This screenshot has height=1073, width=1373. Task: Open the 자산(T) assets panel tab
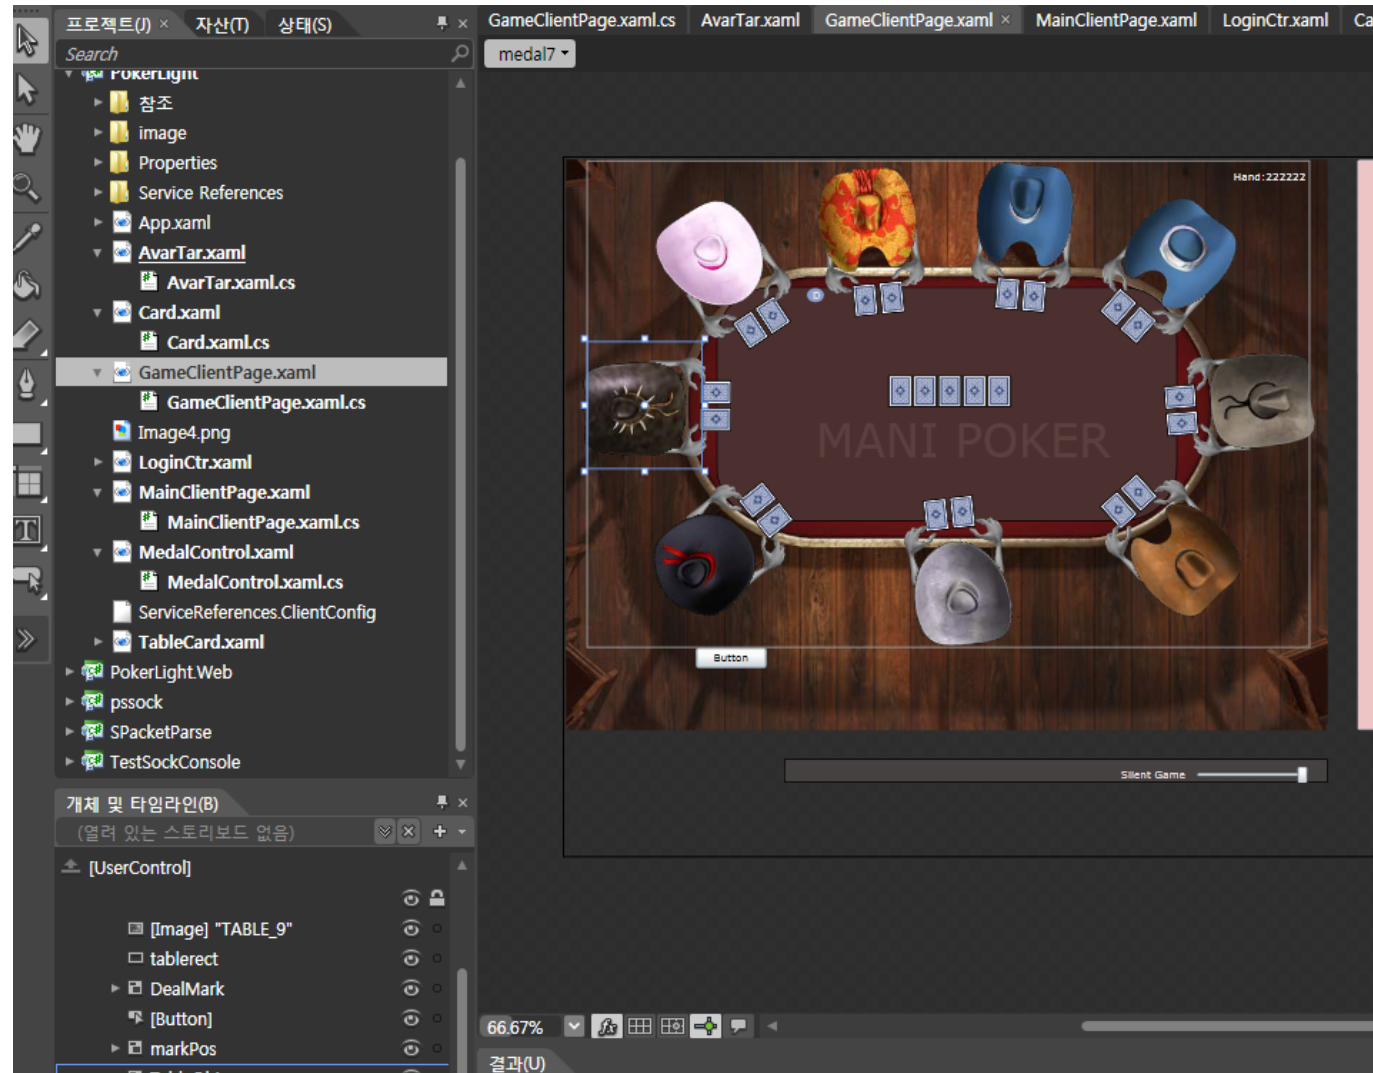(222, 24)
